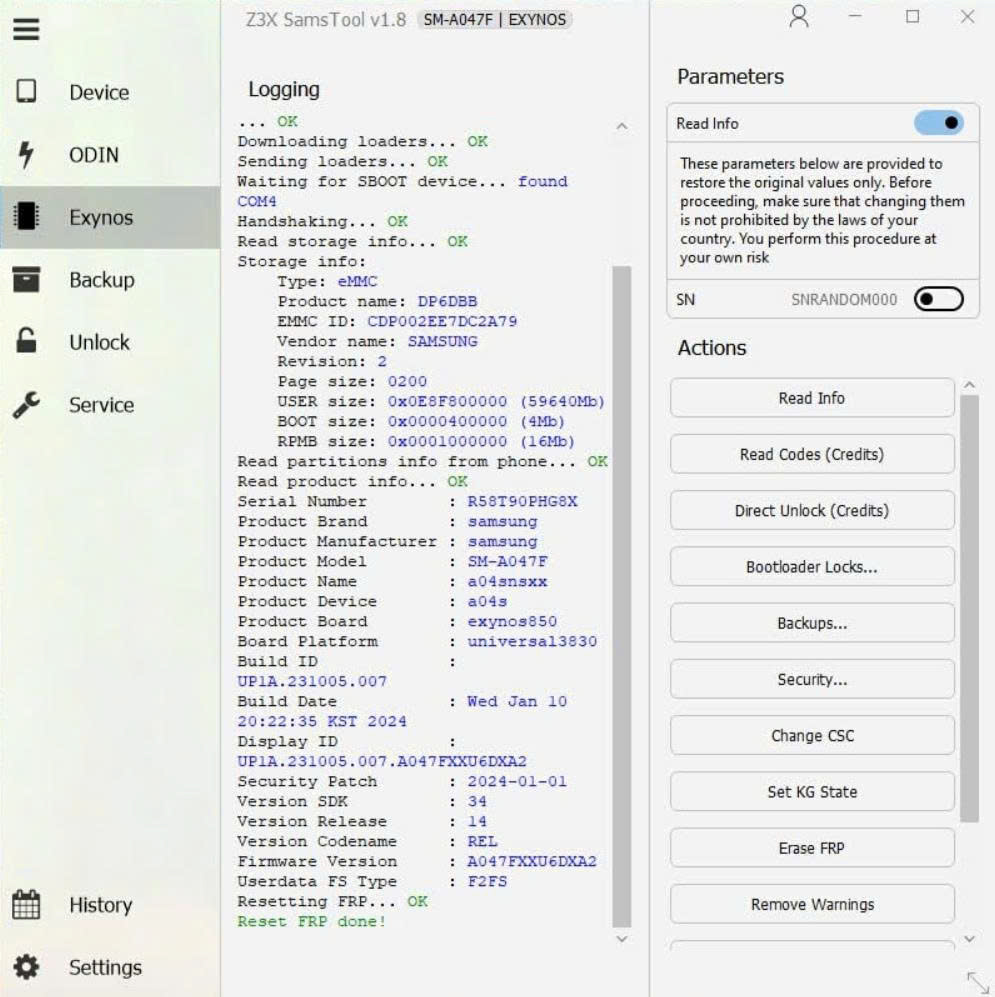Open the hamburger menu icon
This screenshot has width=995, height=997.
26,29
